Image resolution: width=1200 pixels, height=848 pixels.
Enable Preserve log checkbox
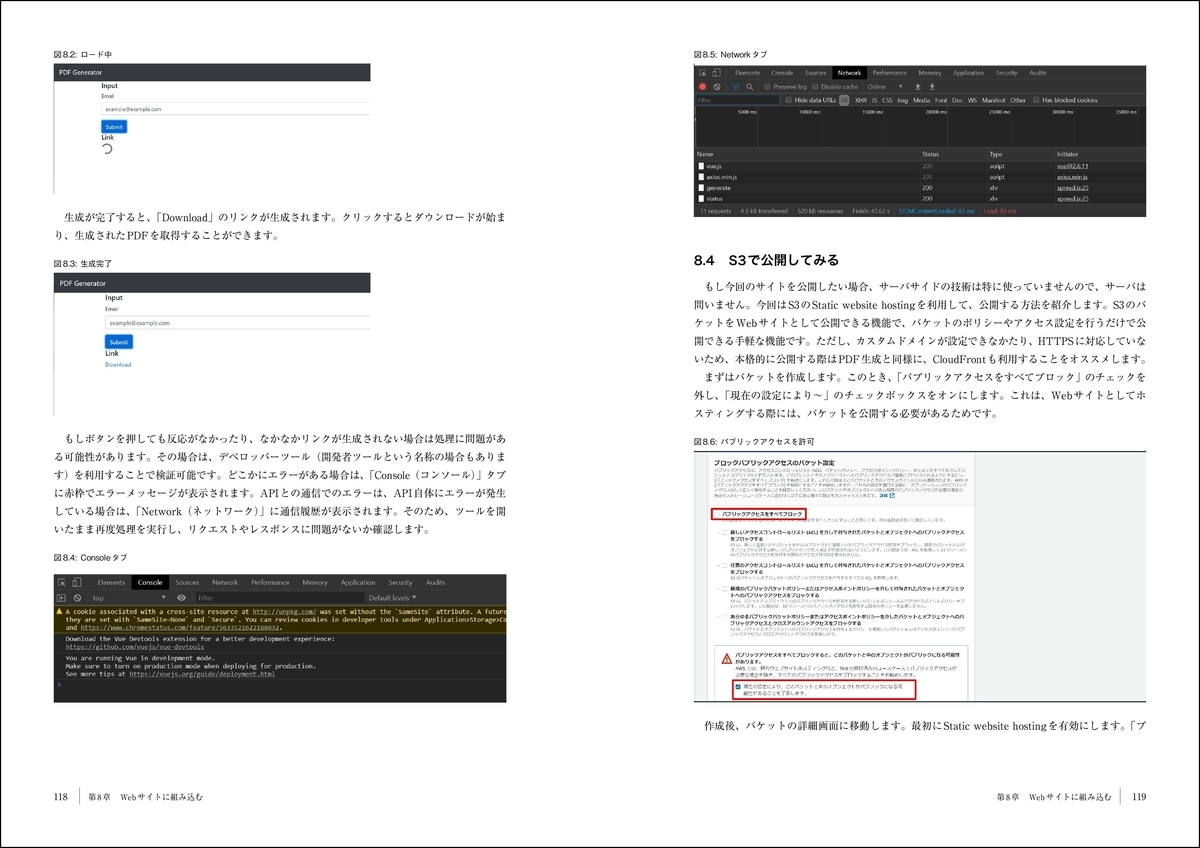(768, 87)
